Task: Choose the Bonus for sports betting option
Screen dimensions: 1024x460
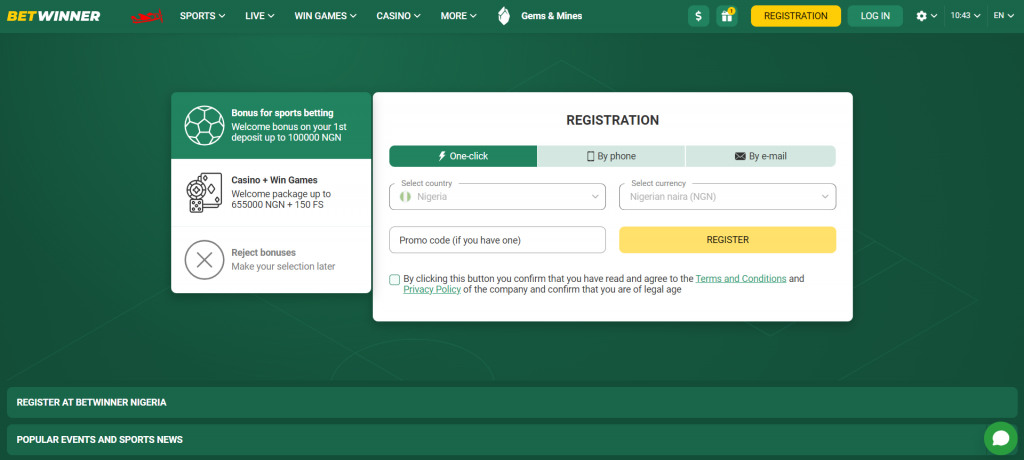Action: coord(271,125)
